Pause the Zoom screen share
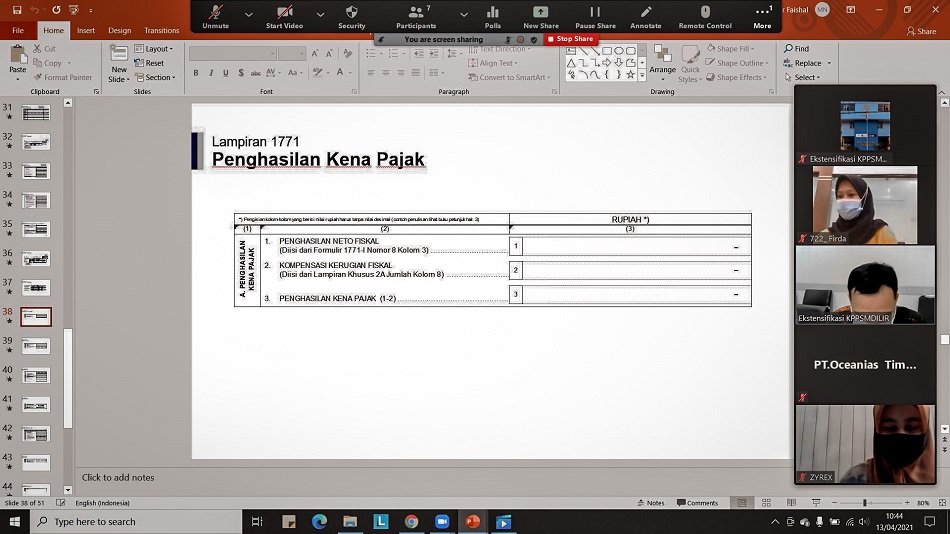Image resolution: width=950 pixels, height=534 pixels. [x=595, y=16]
